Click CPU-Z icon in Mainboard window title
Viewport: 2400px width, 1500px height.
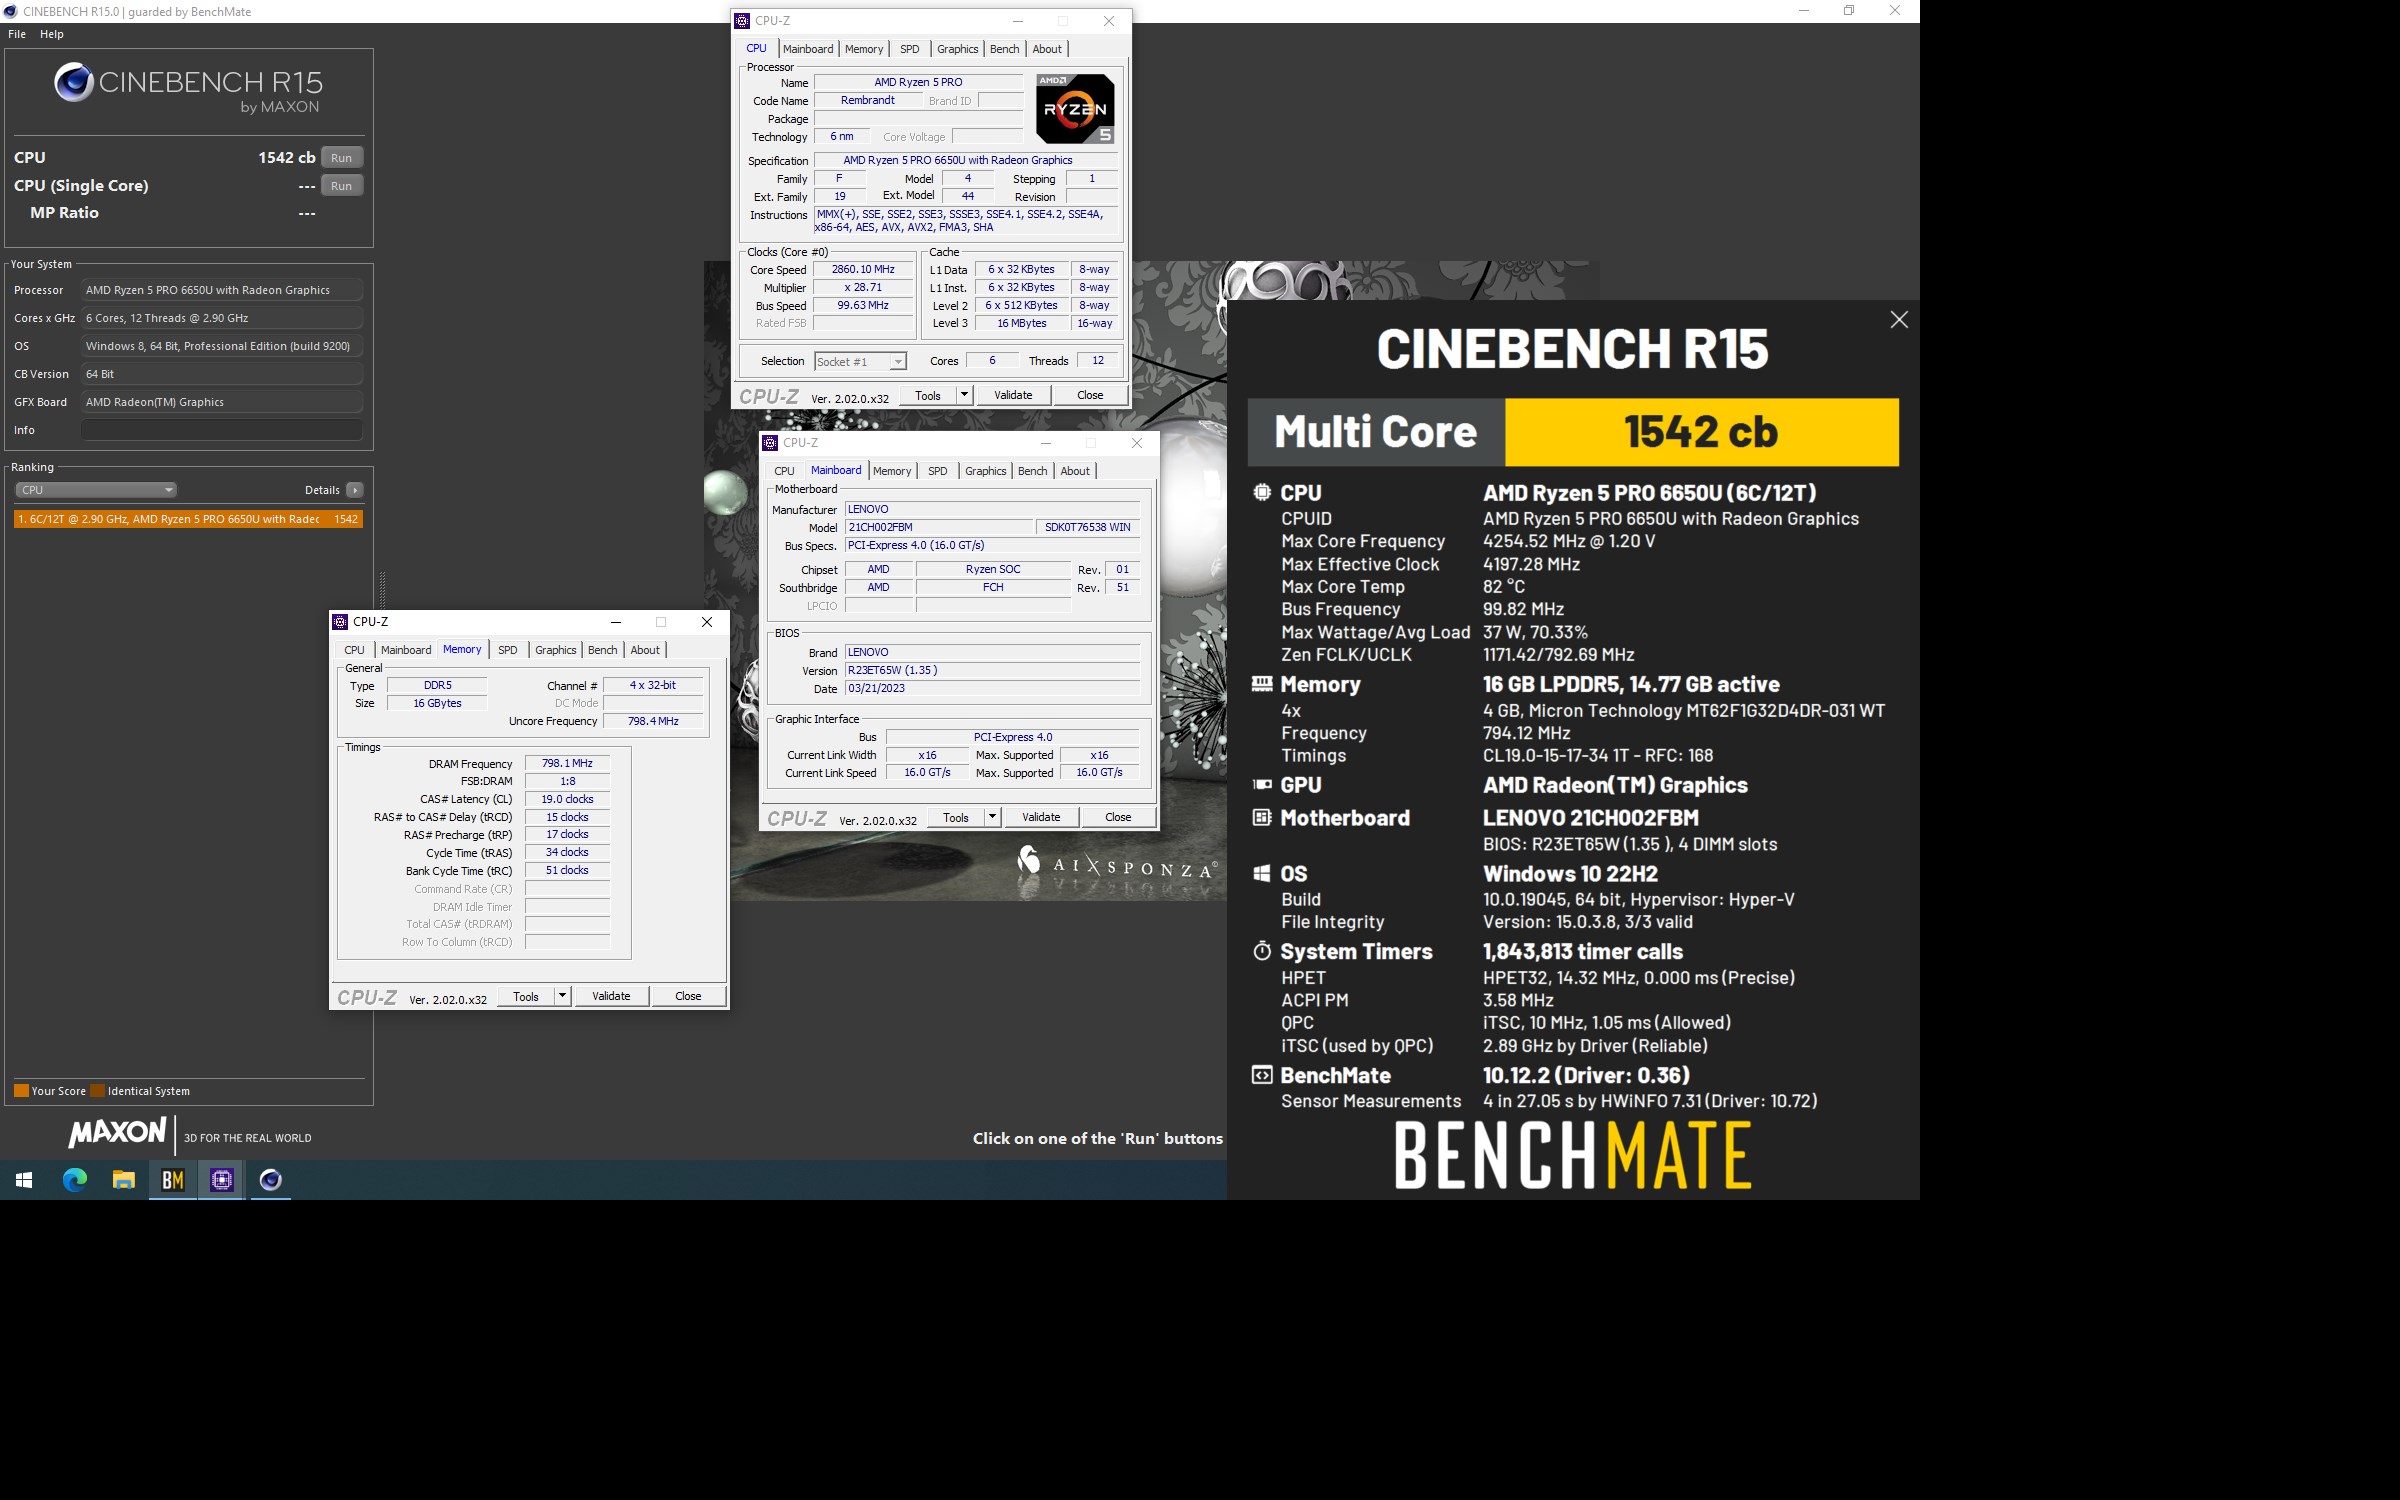click(x=770, y=443)
